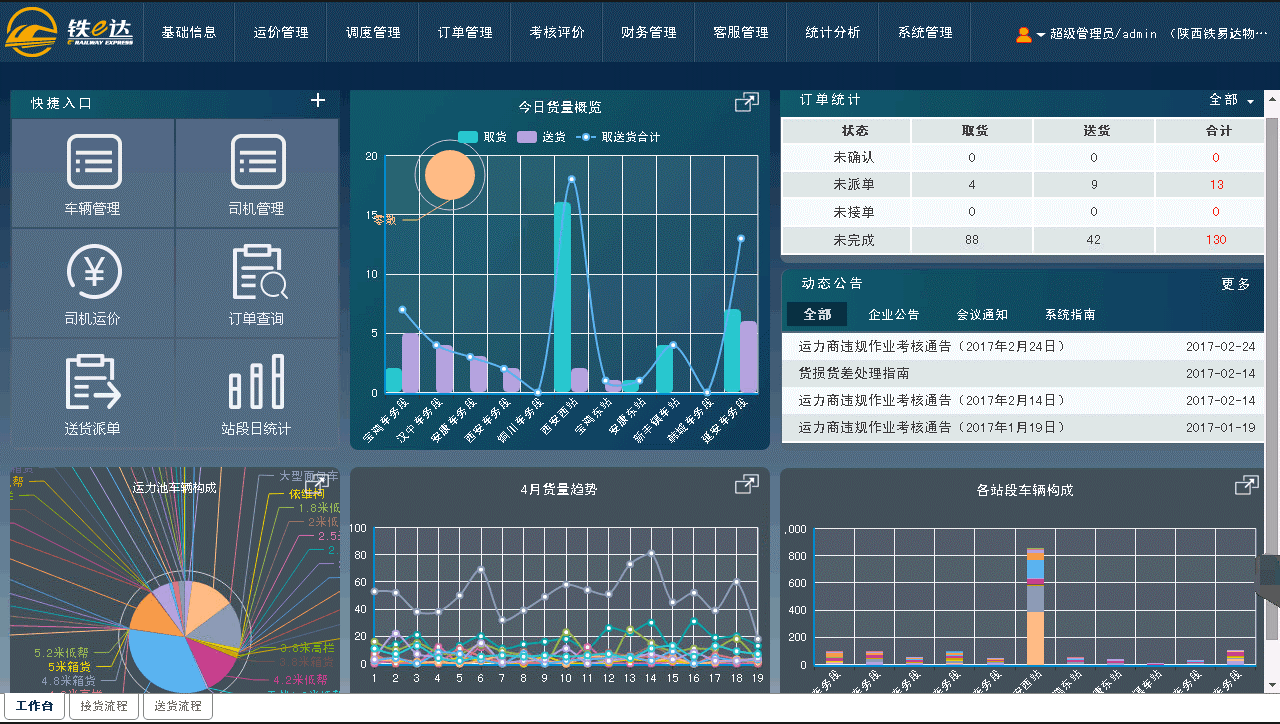The height and width of the screenshot is (724, 1280).
Task: Open the 全部 dropdown in 订单统计
Action: 1231,101
